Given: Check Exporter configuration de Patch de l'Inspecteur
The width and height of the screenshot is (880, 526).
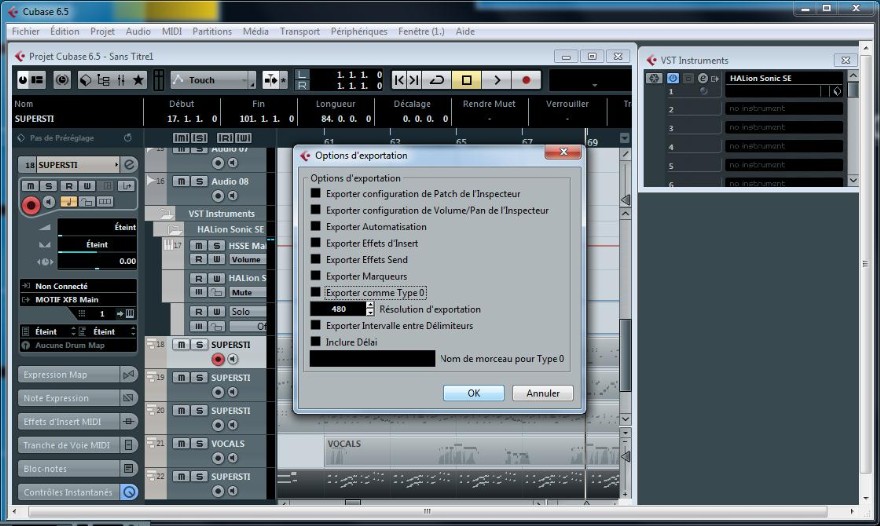Looking at the screenshot, I should point(315,193).
